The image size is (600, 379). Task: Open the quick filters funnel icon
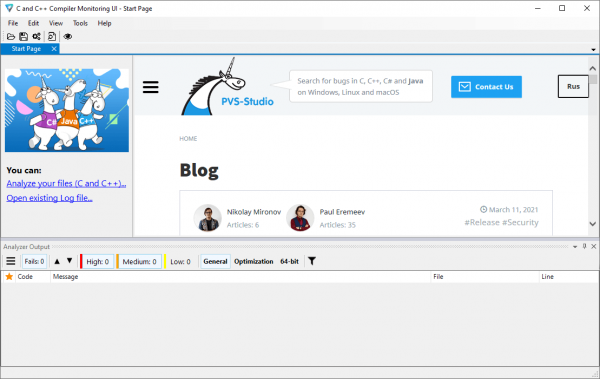(x=312, y=261)
